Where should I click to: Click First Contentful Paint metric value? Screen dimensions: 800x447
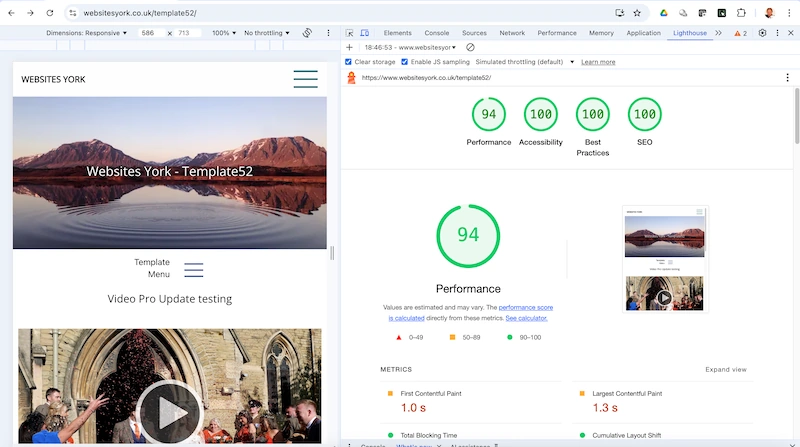[x=413, y=408]
